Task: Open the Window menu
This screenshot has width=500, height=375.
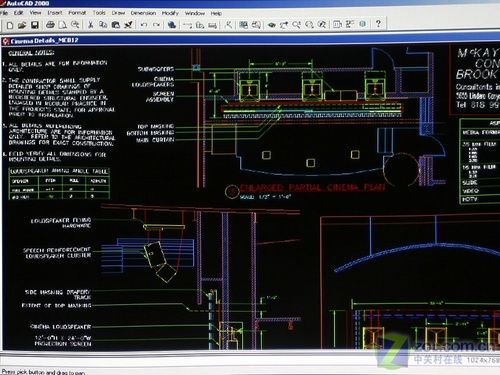Action: [195, 13]
